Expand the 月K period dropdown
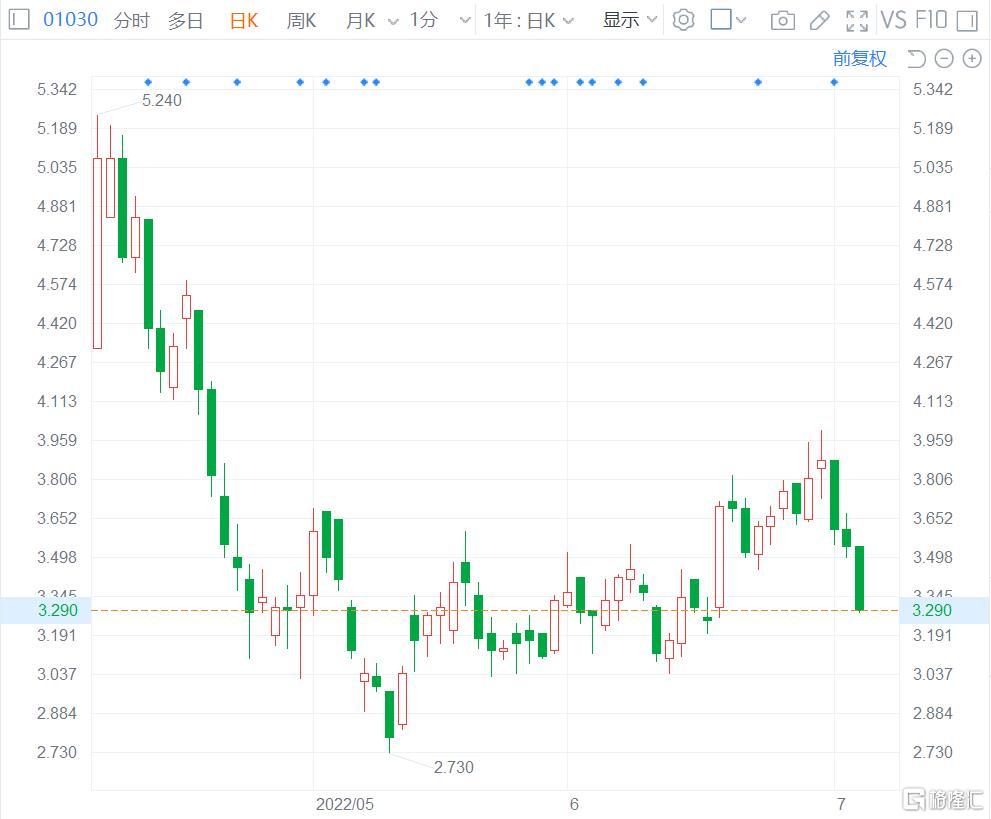This screenshot has width=991, height=819. coord(392,21)
